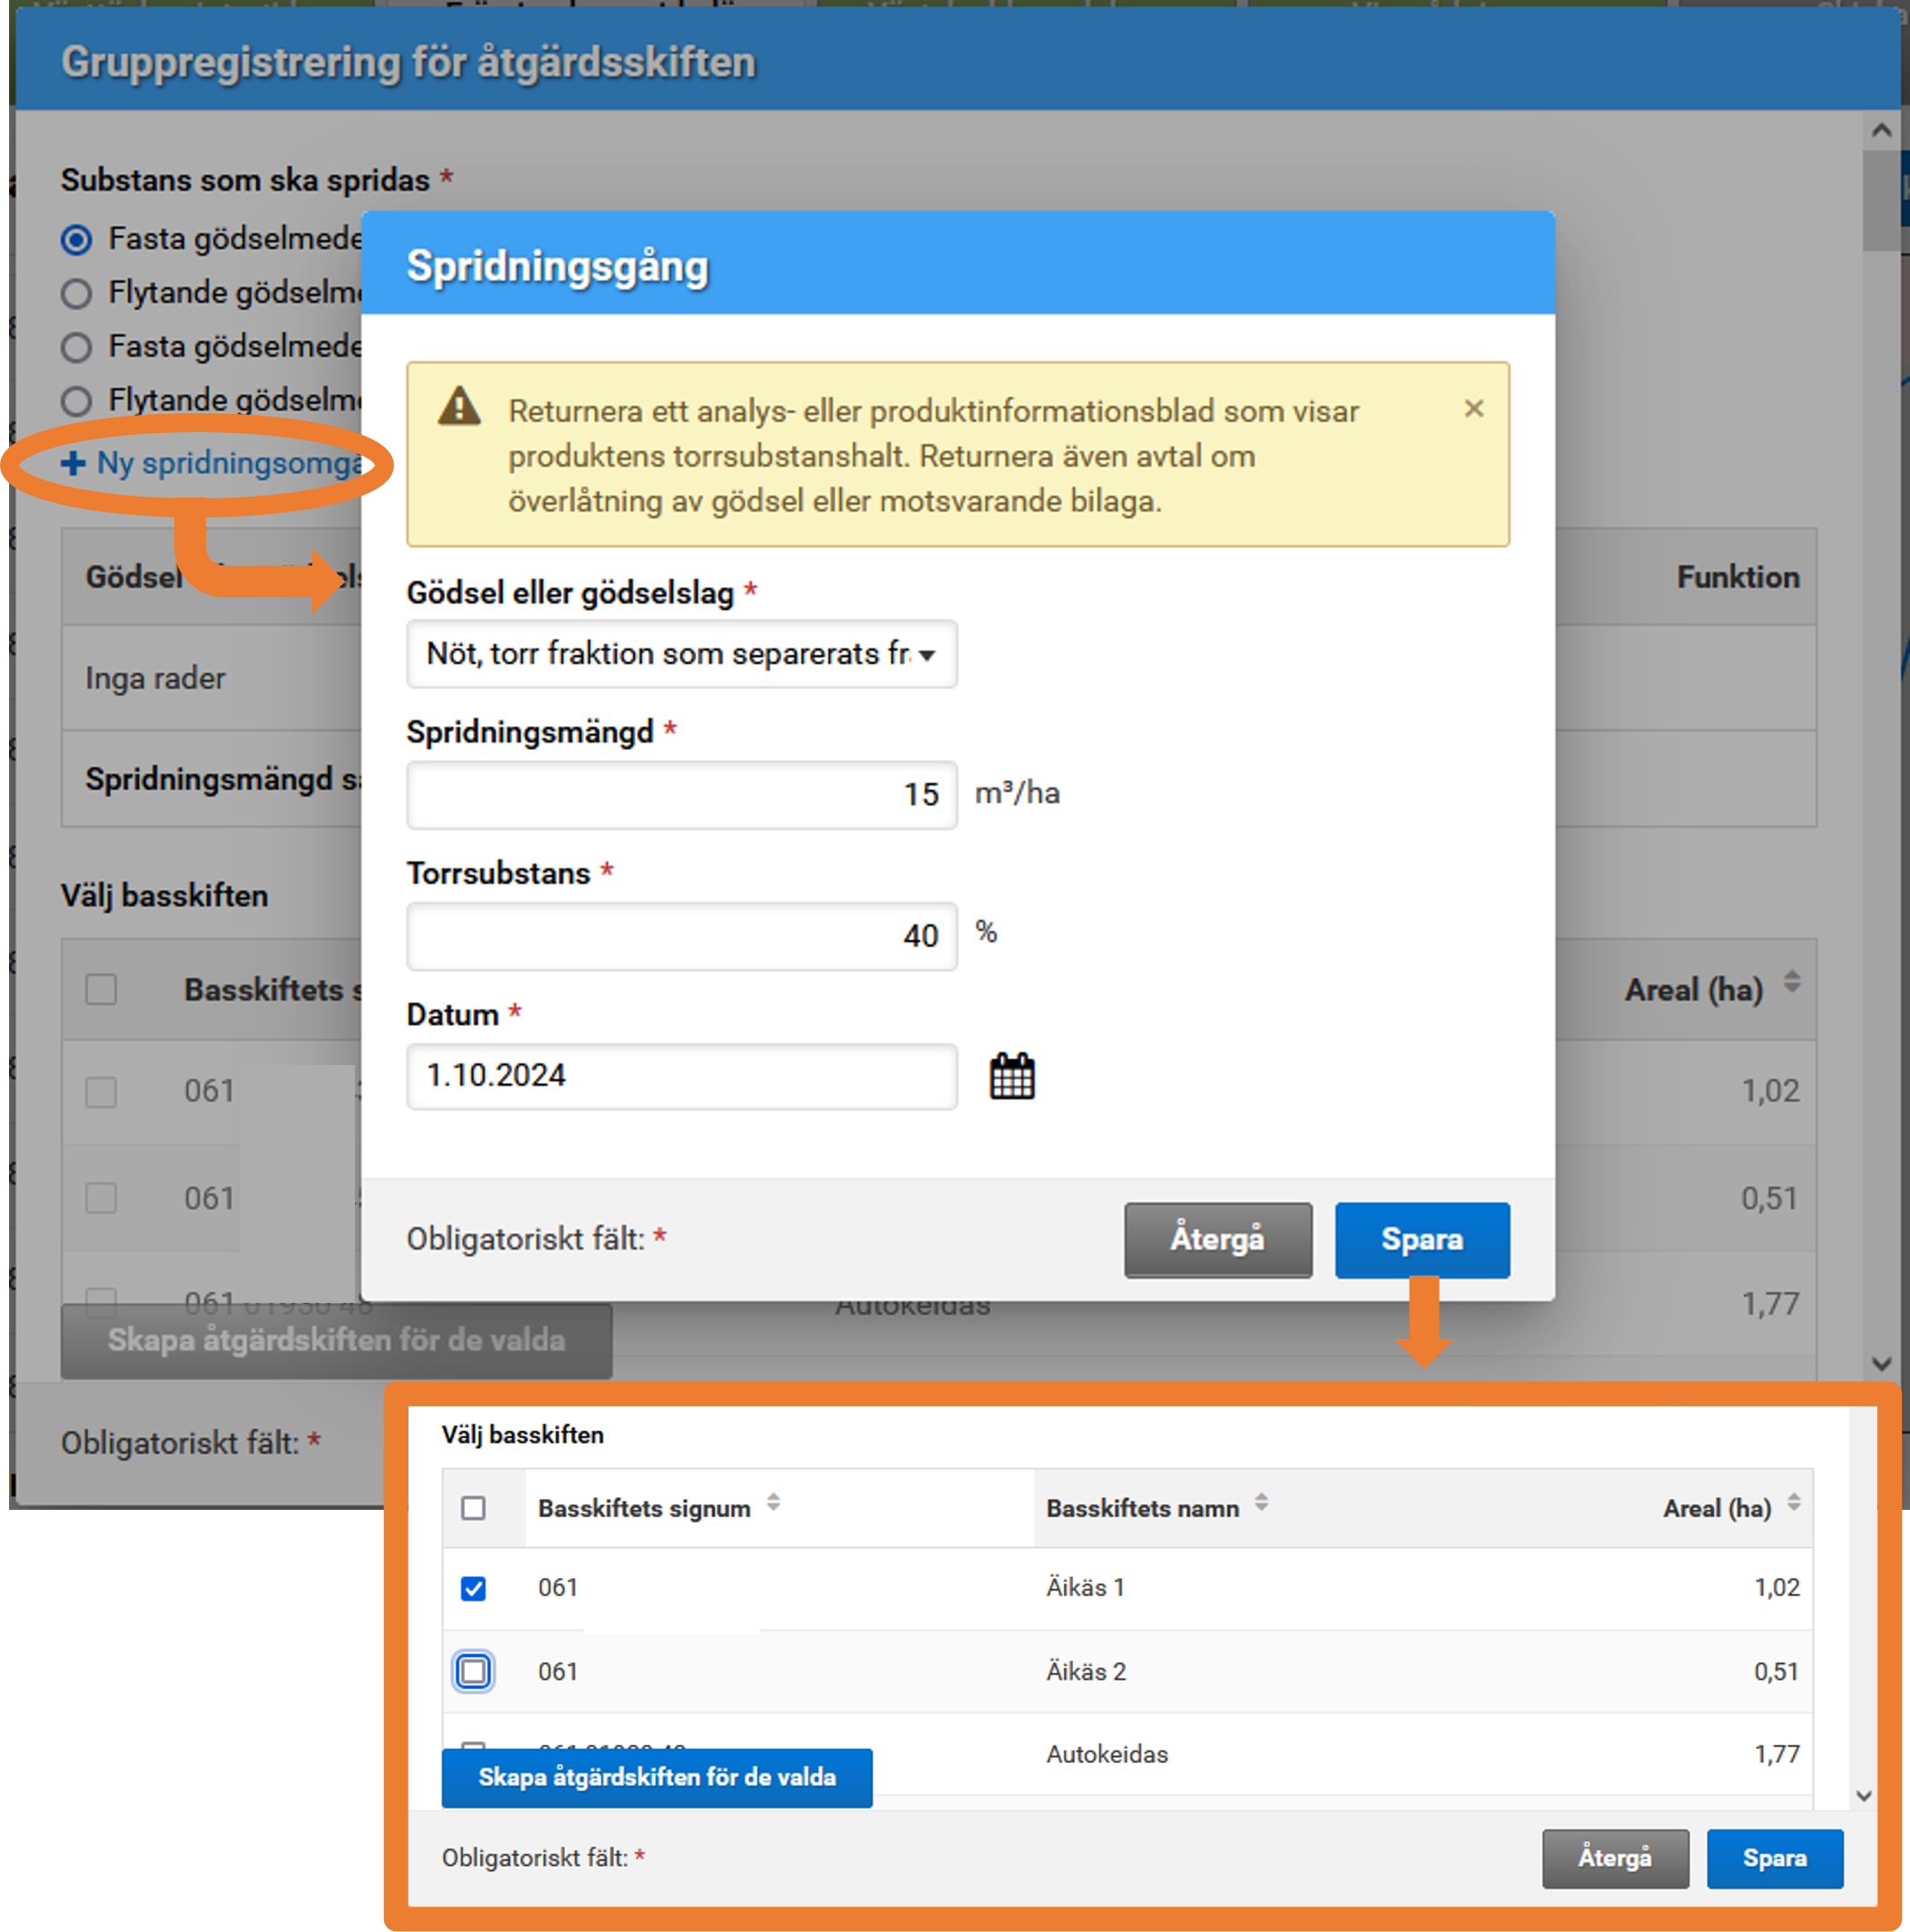The image size is (1910, 1932).
Task: Dismiss the yellow warning with X icon
Action: [1473, 409]
